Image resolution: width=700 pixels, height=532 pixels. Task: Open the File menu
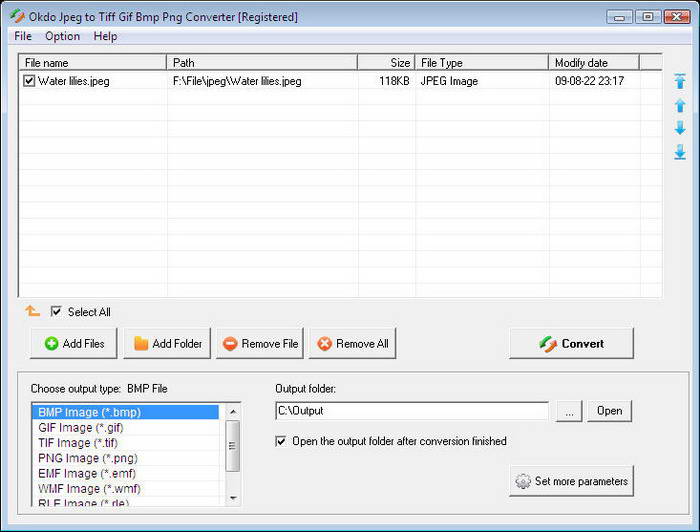(23, 36)
